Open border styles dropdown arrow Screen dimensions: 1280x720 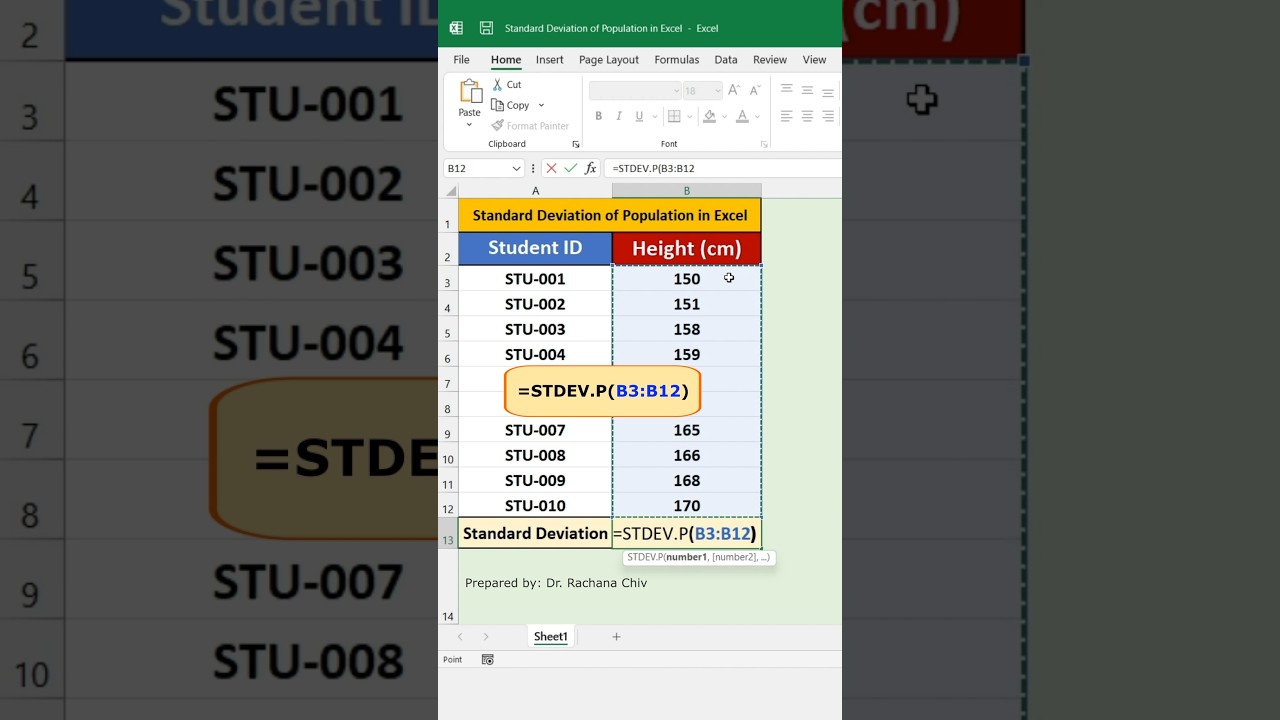(x=689, y=116)
